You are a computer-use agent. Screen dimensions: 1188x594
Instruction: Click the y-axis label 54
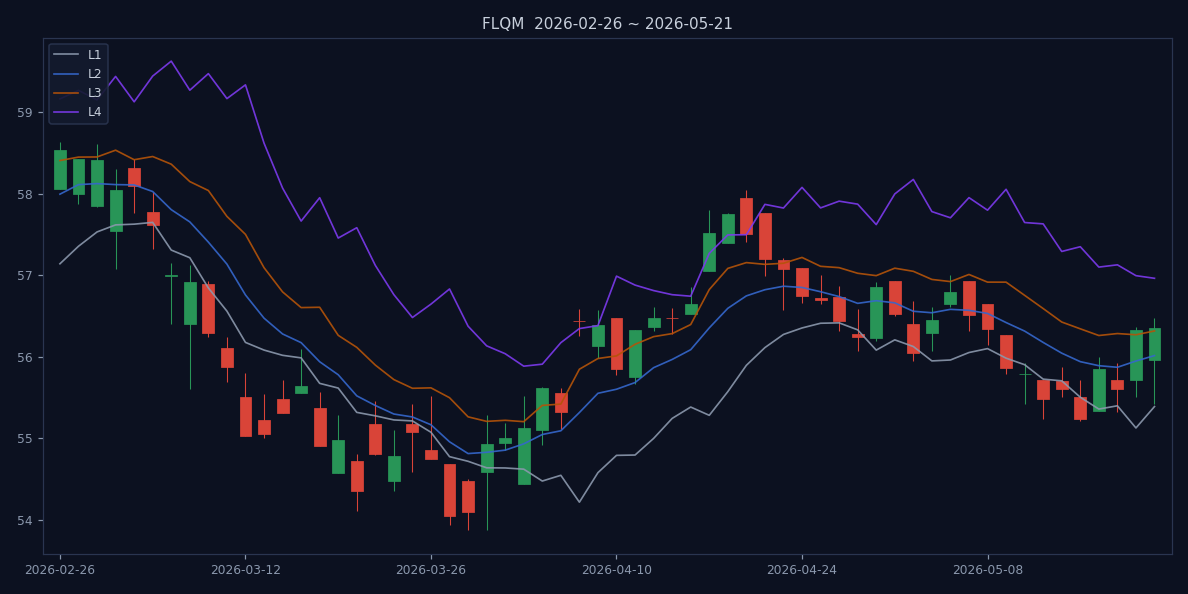pos(25,521)
